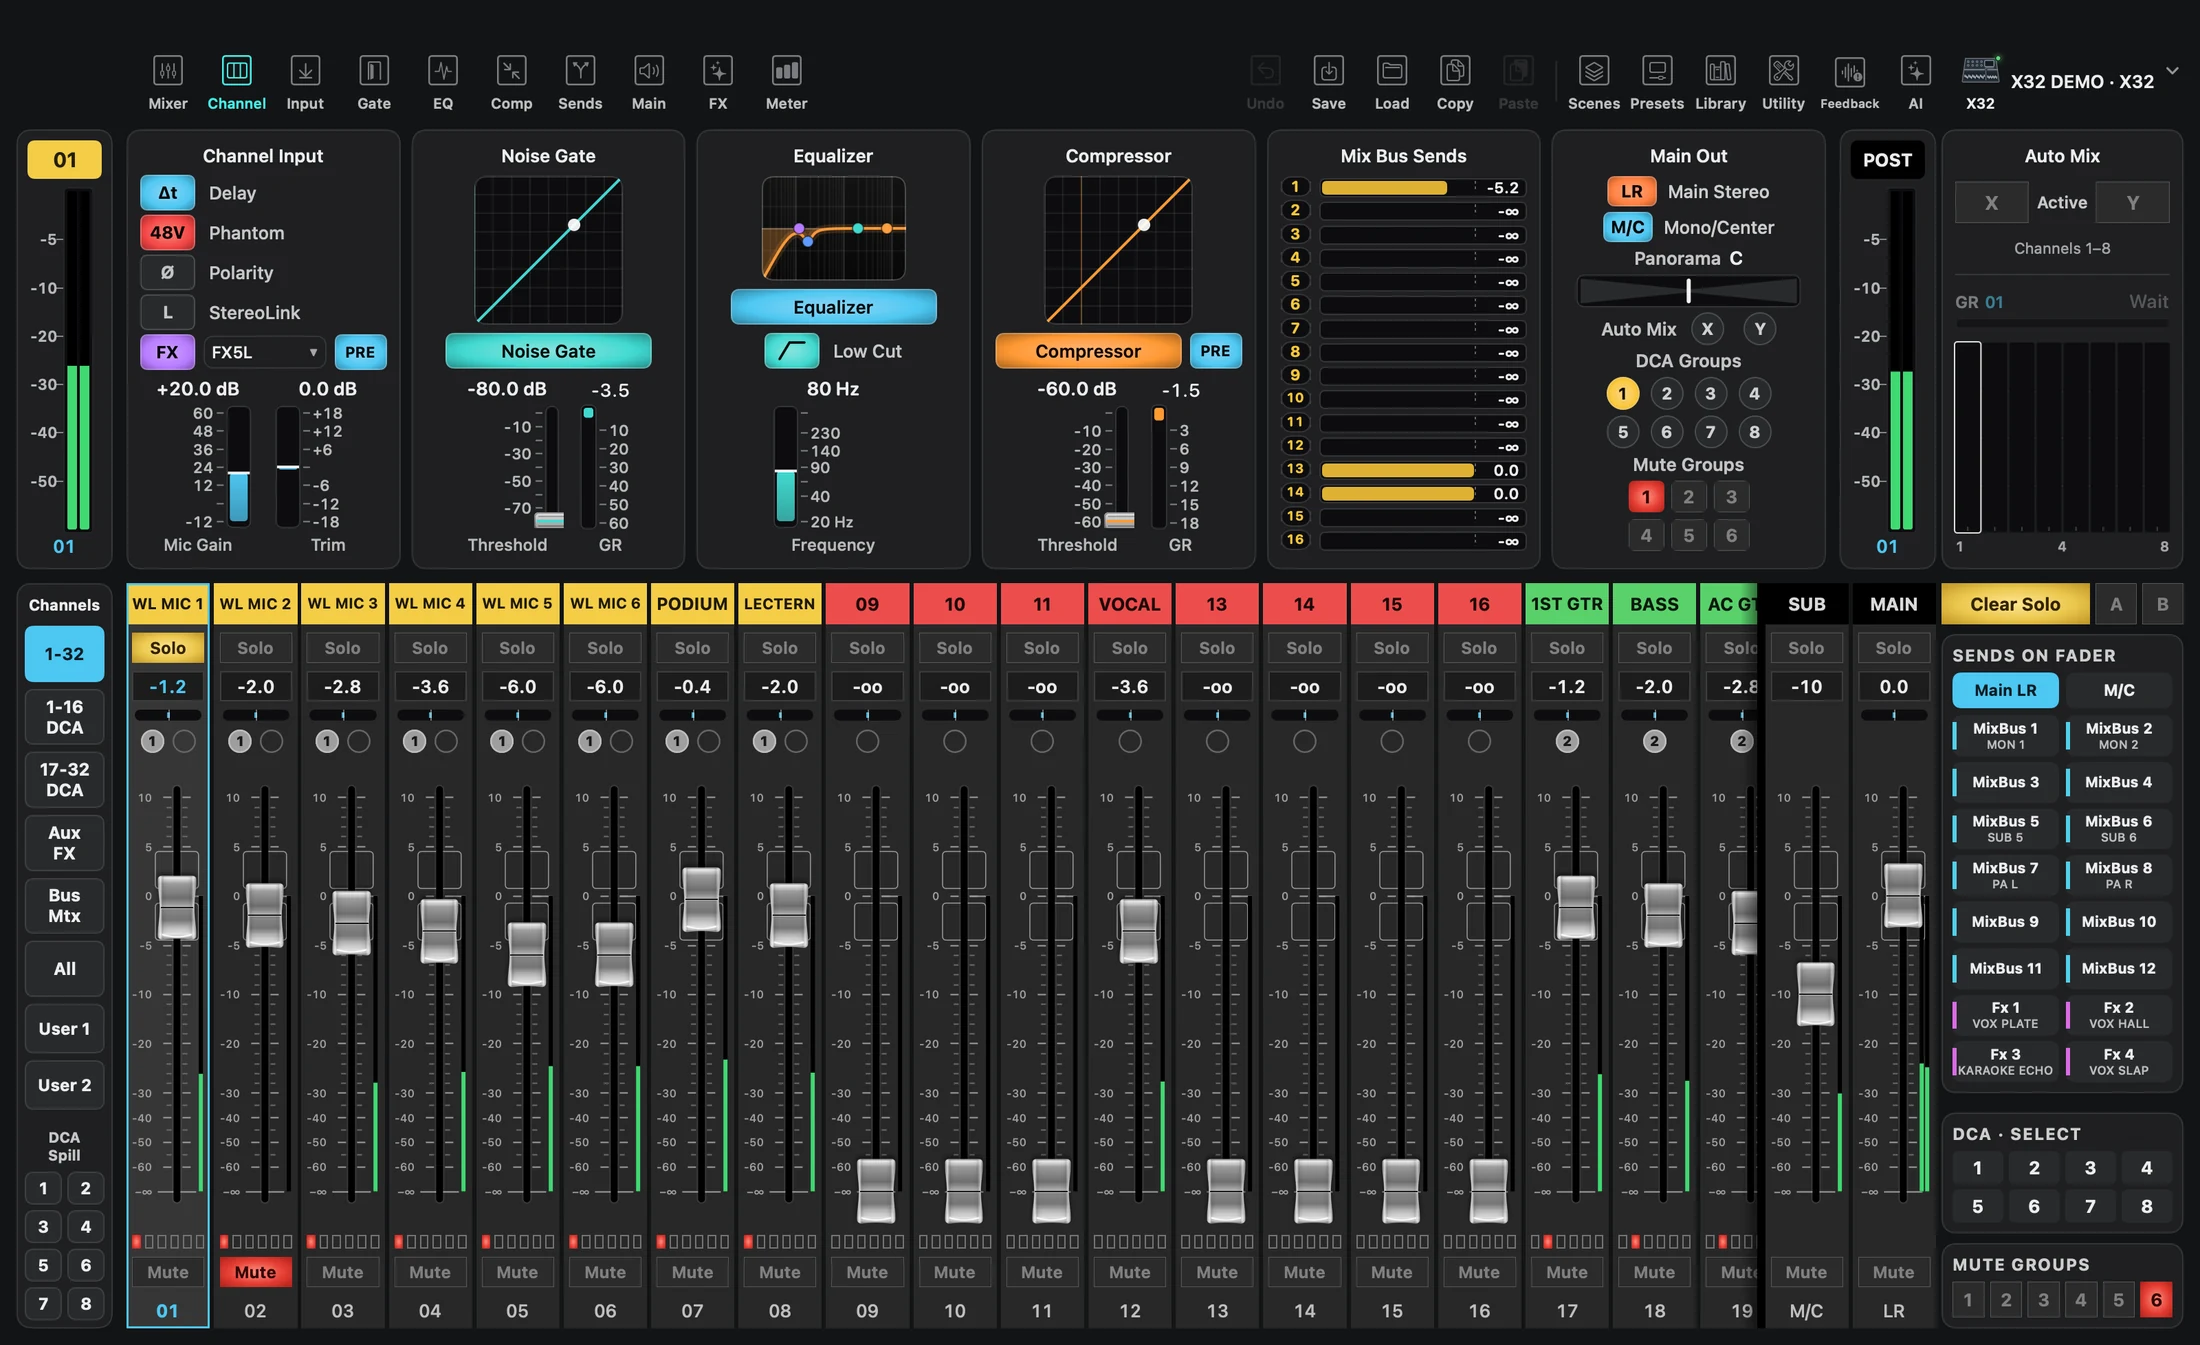Click the Panorama slider
Image resolution: width=2200 pixels, height=1345 pixels.
1688,291
